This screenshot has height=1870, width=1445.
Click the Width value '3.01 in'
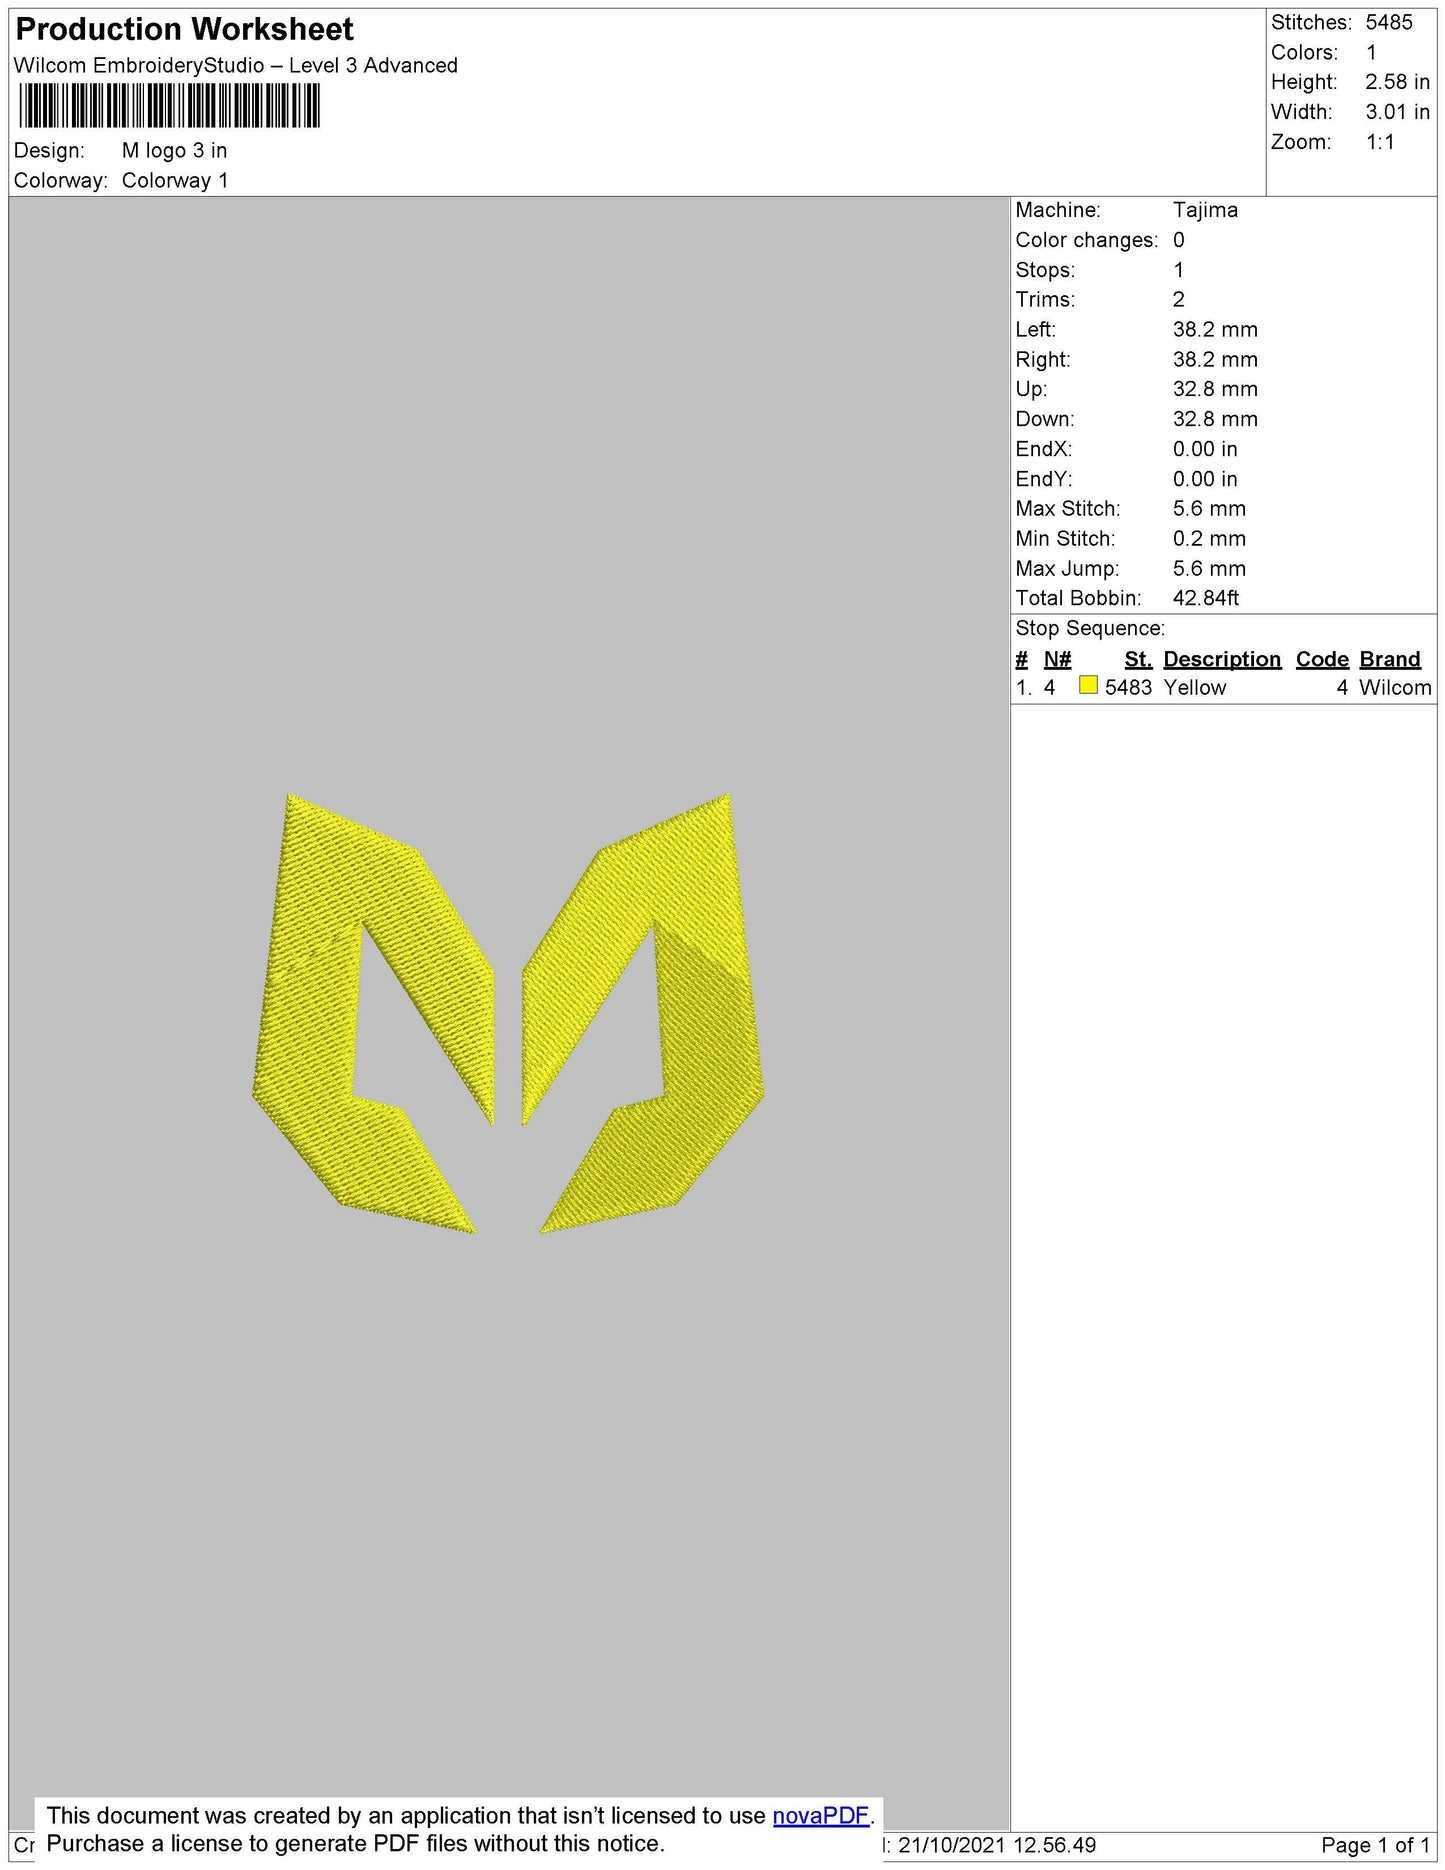pyautogui.click(x=1397, y=112)
